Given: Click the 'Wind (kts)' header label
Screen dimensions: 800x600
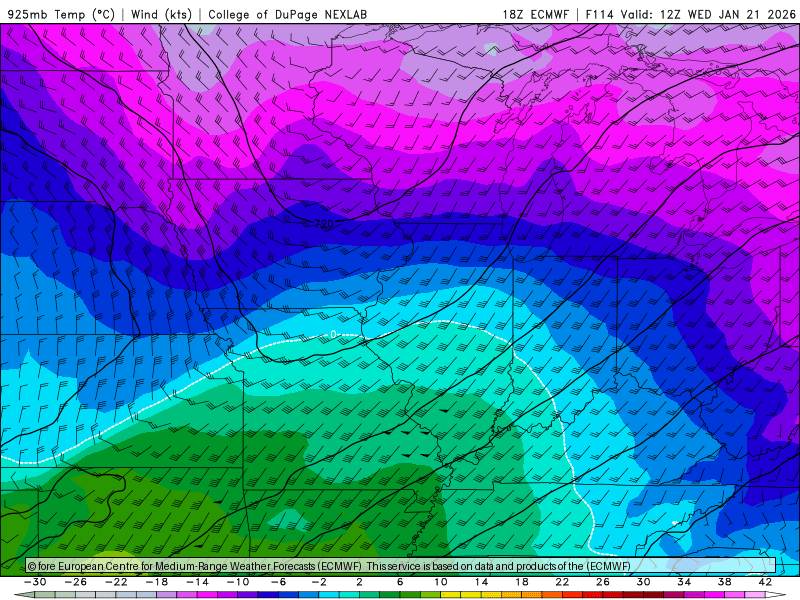Looking at the screenshot, I should pos(161,14).
